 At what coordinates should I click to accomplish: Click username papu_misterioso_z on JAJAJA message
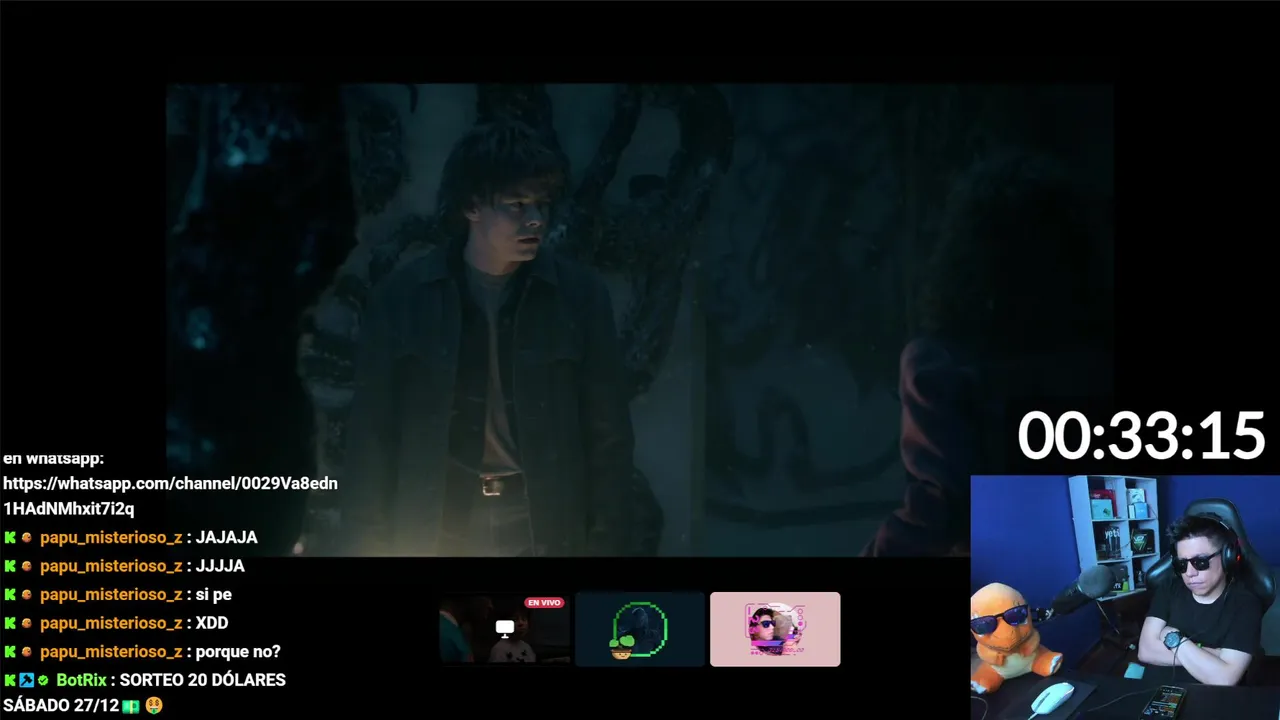tap(111, 537)
